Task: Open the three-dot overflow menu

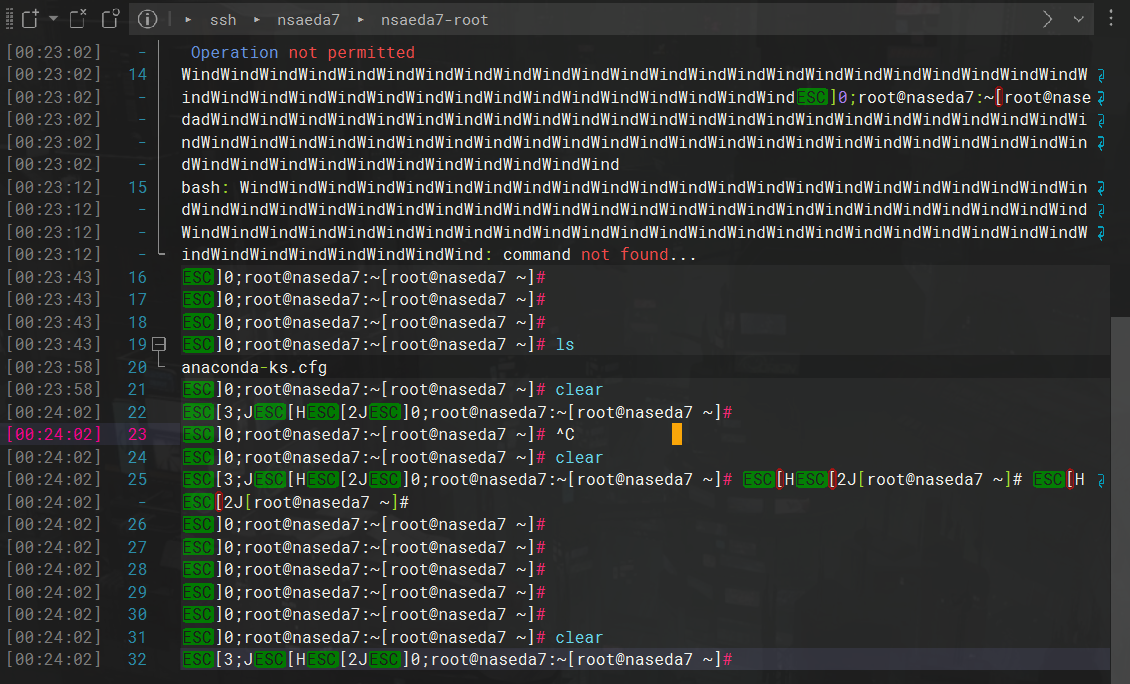Action: coord(1111,19)
